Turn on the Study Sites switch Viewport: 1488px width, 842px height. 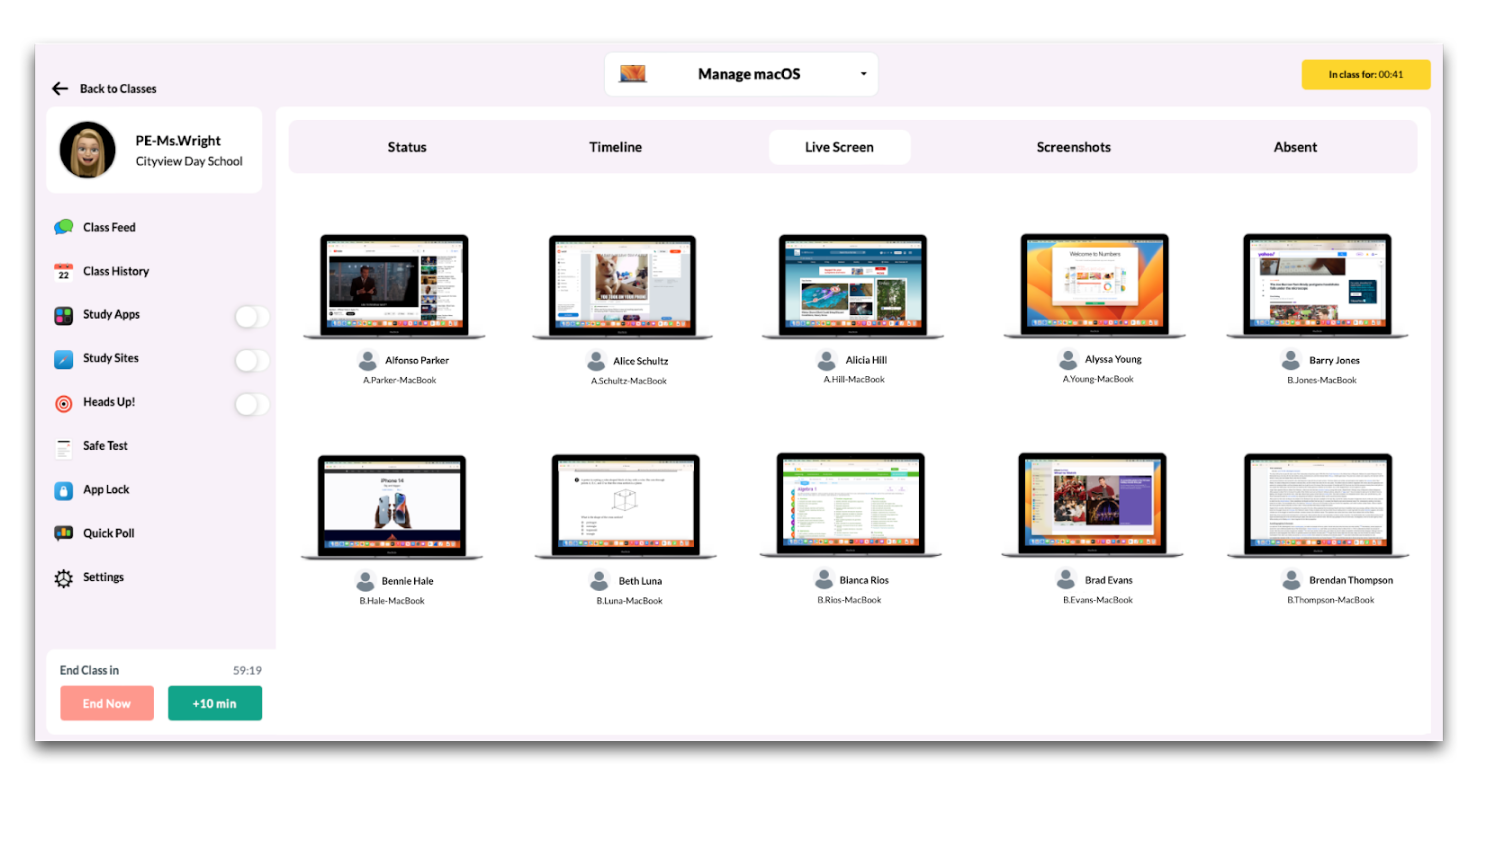251,360
